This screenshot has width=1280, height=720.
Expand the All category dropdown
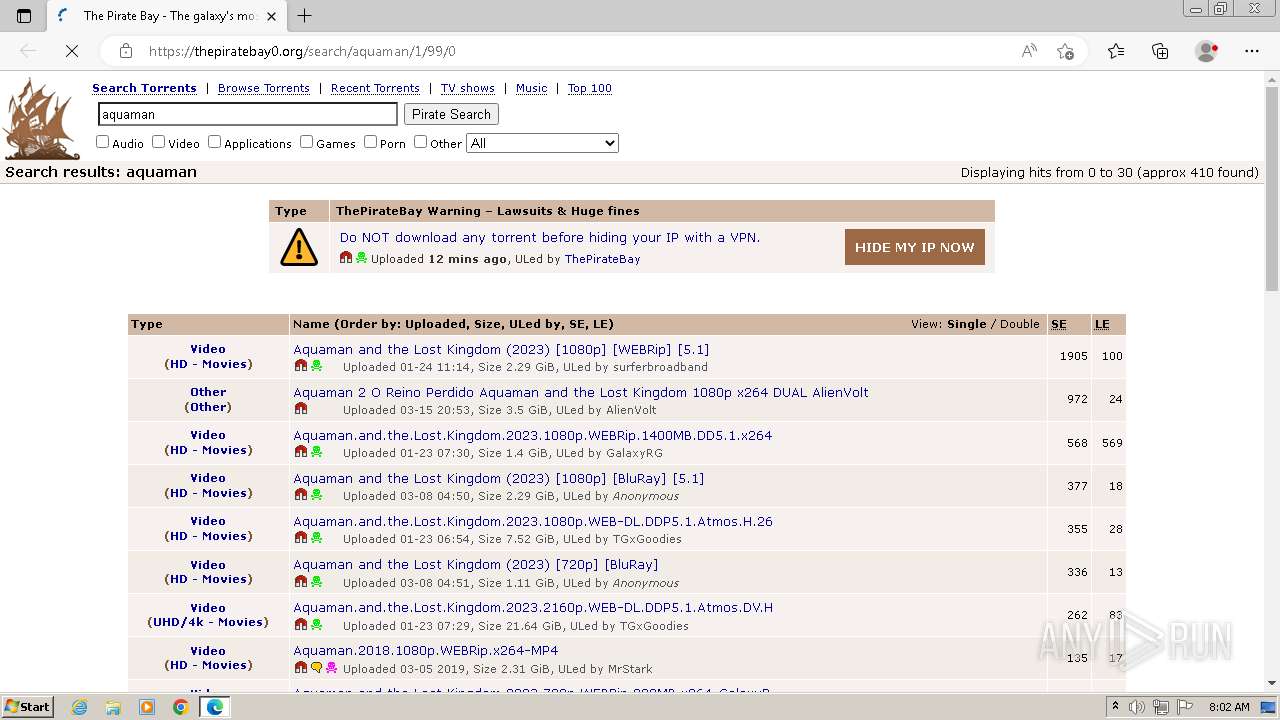[x=542, y=143]
